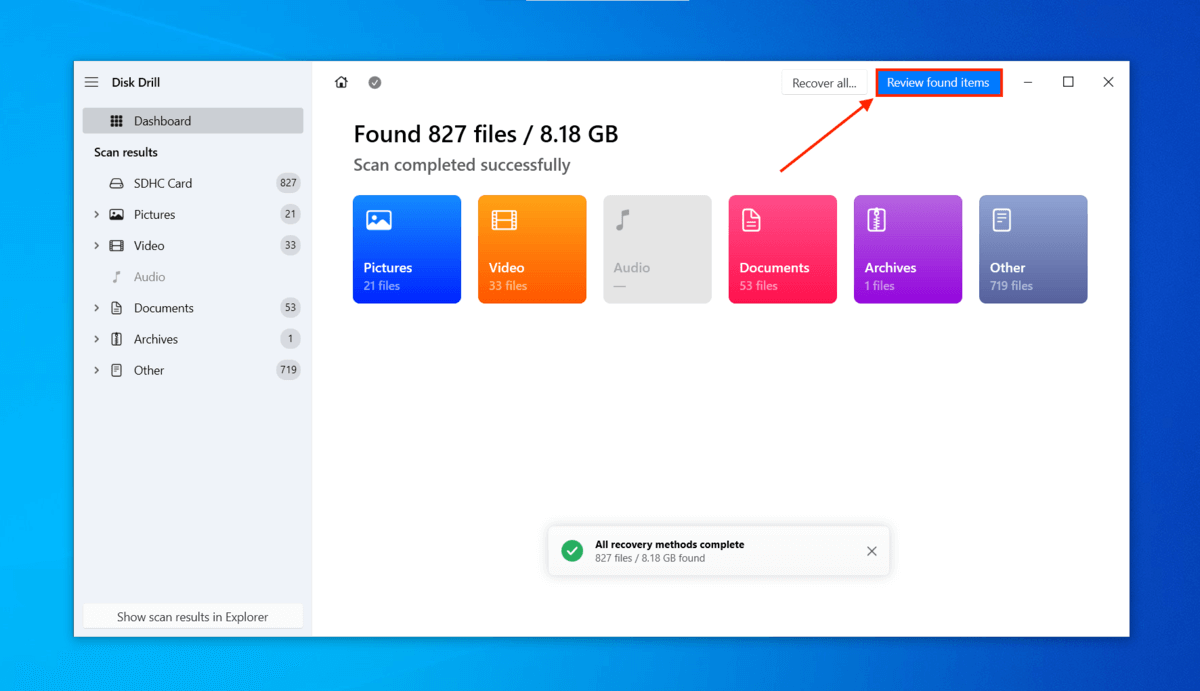Image resolution: width=1200 pixels, height=691 pixels.
Task: Close the Disk Drill window
Action: click(1108, 82)
